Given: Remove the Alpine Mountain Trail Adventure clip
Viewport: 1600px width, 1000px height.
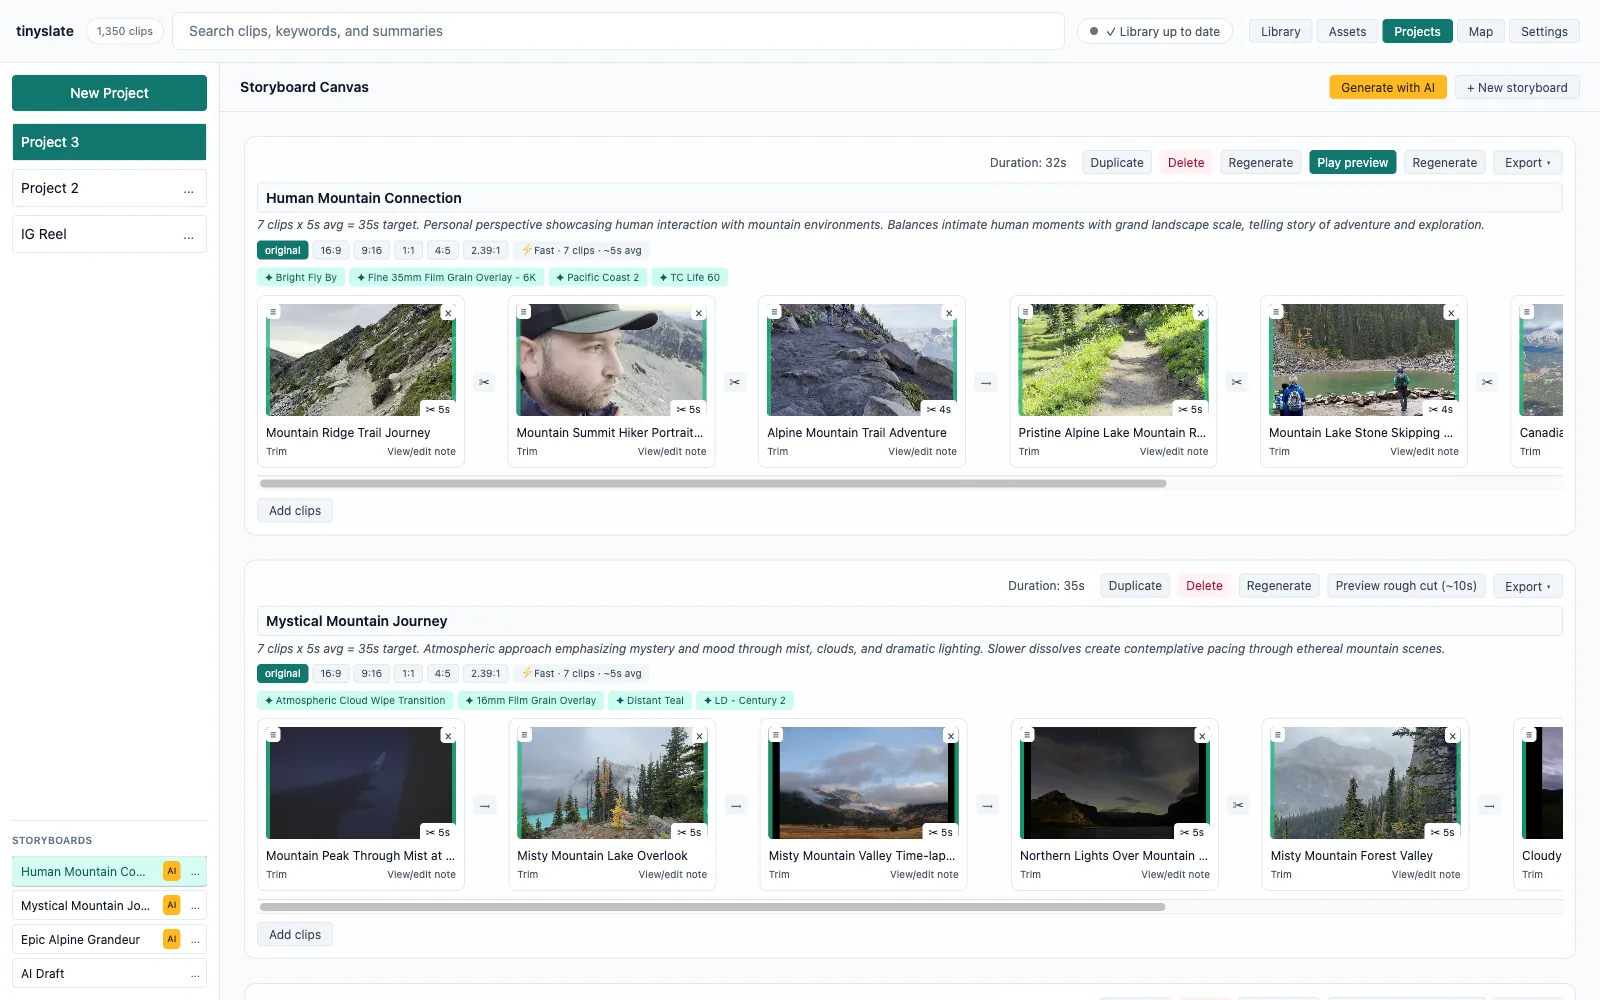Looking at the screenshot, I should click(x=949, y=313).
